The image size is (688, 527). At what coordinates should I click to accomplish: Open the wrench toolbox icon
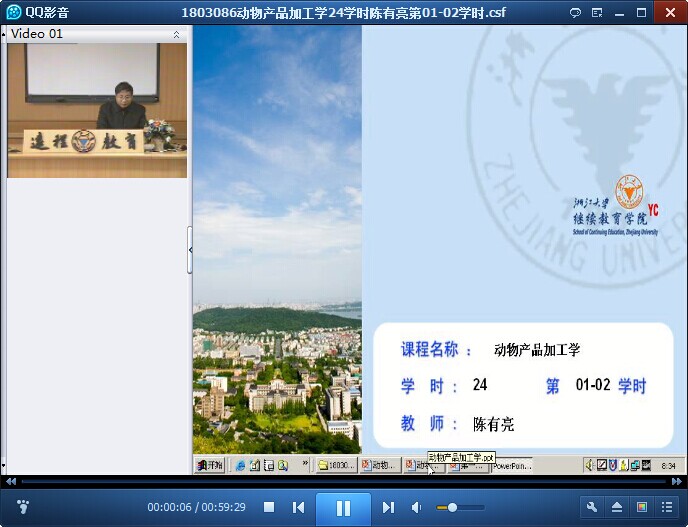591,507
